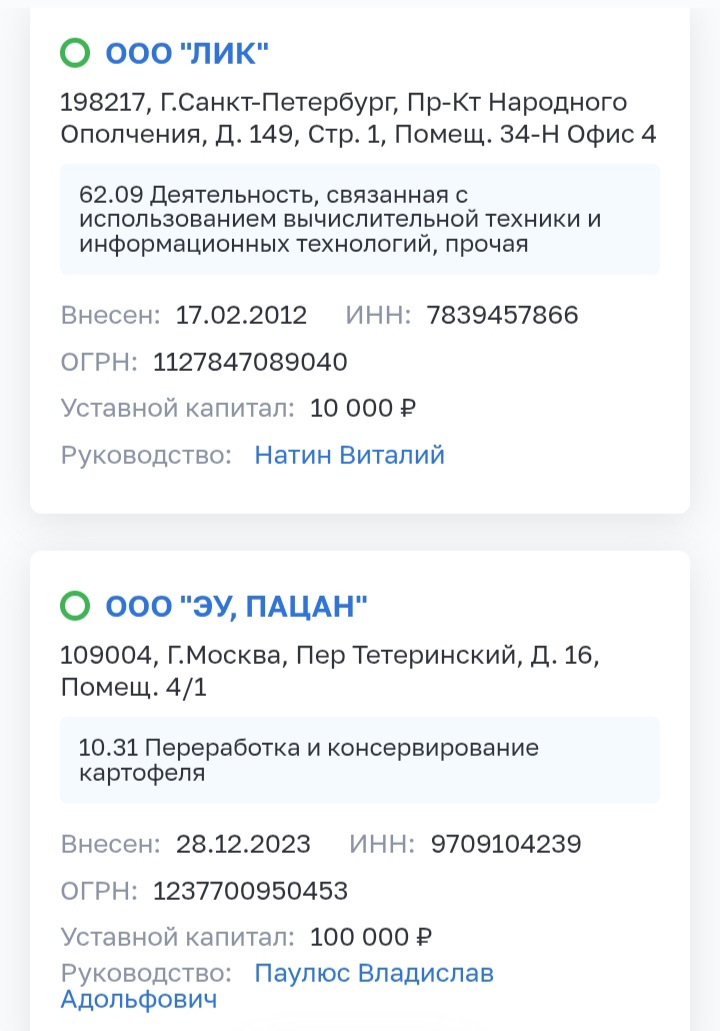This screenshot has width=720, height=1031.
Task: Click the Saint Petersburg address of ЛИК
Action: 358,118
